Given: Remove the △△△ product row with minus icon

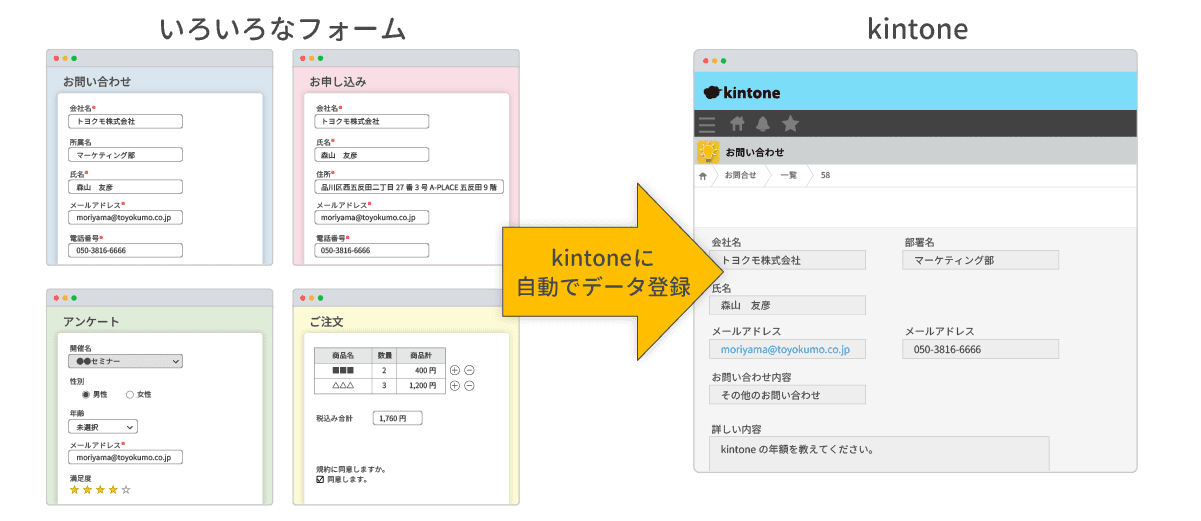Looking at the screenshot, I should (470, 385).
